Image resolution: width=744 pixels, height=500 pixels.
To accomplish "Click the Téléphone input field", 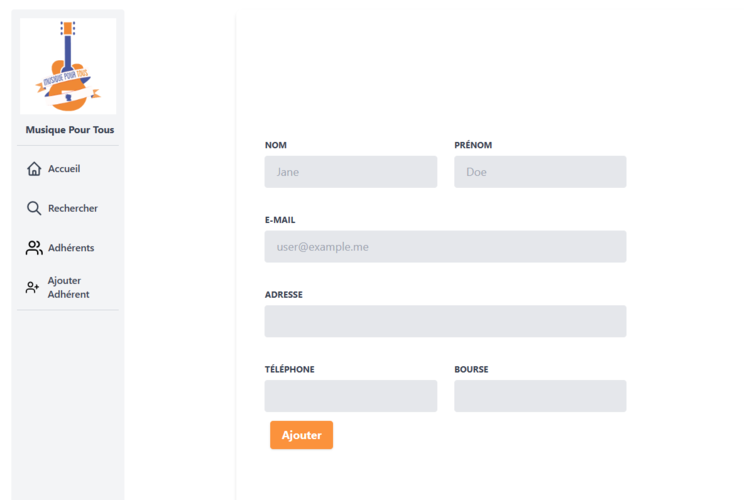I will (350, 396).
